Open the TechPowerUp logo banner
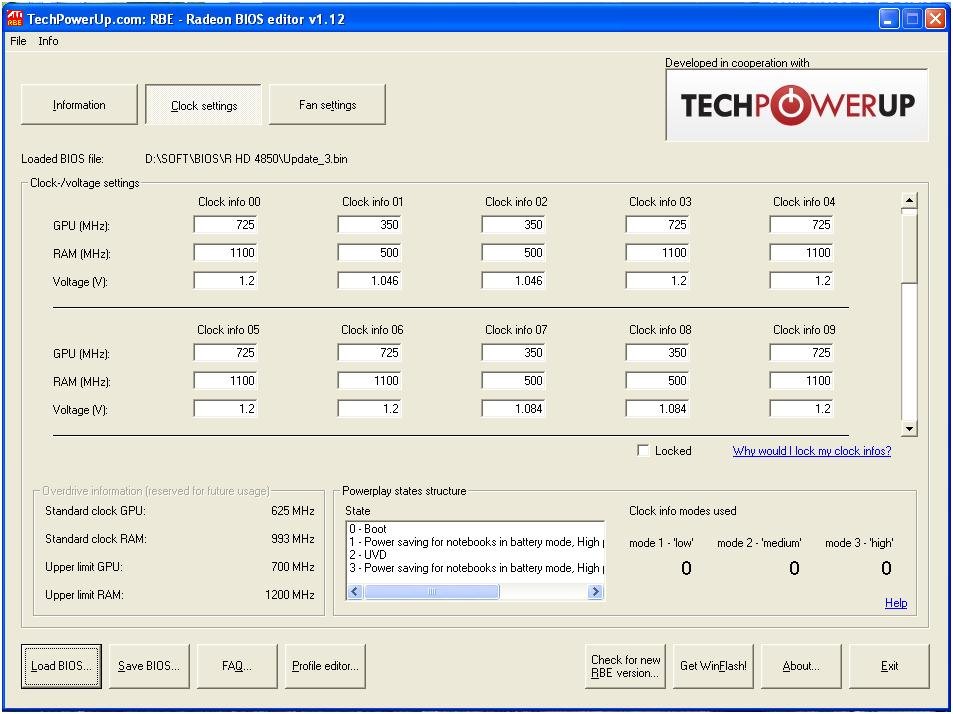Image resolution: width=953 pixels, height=714 pixels. [797, 105]
